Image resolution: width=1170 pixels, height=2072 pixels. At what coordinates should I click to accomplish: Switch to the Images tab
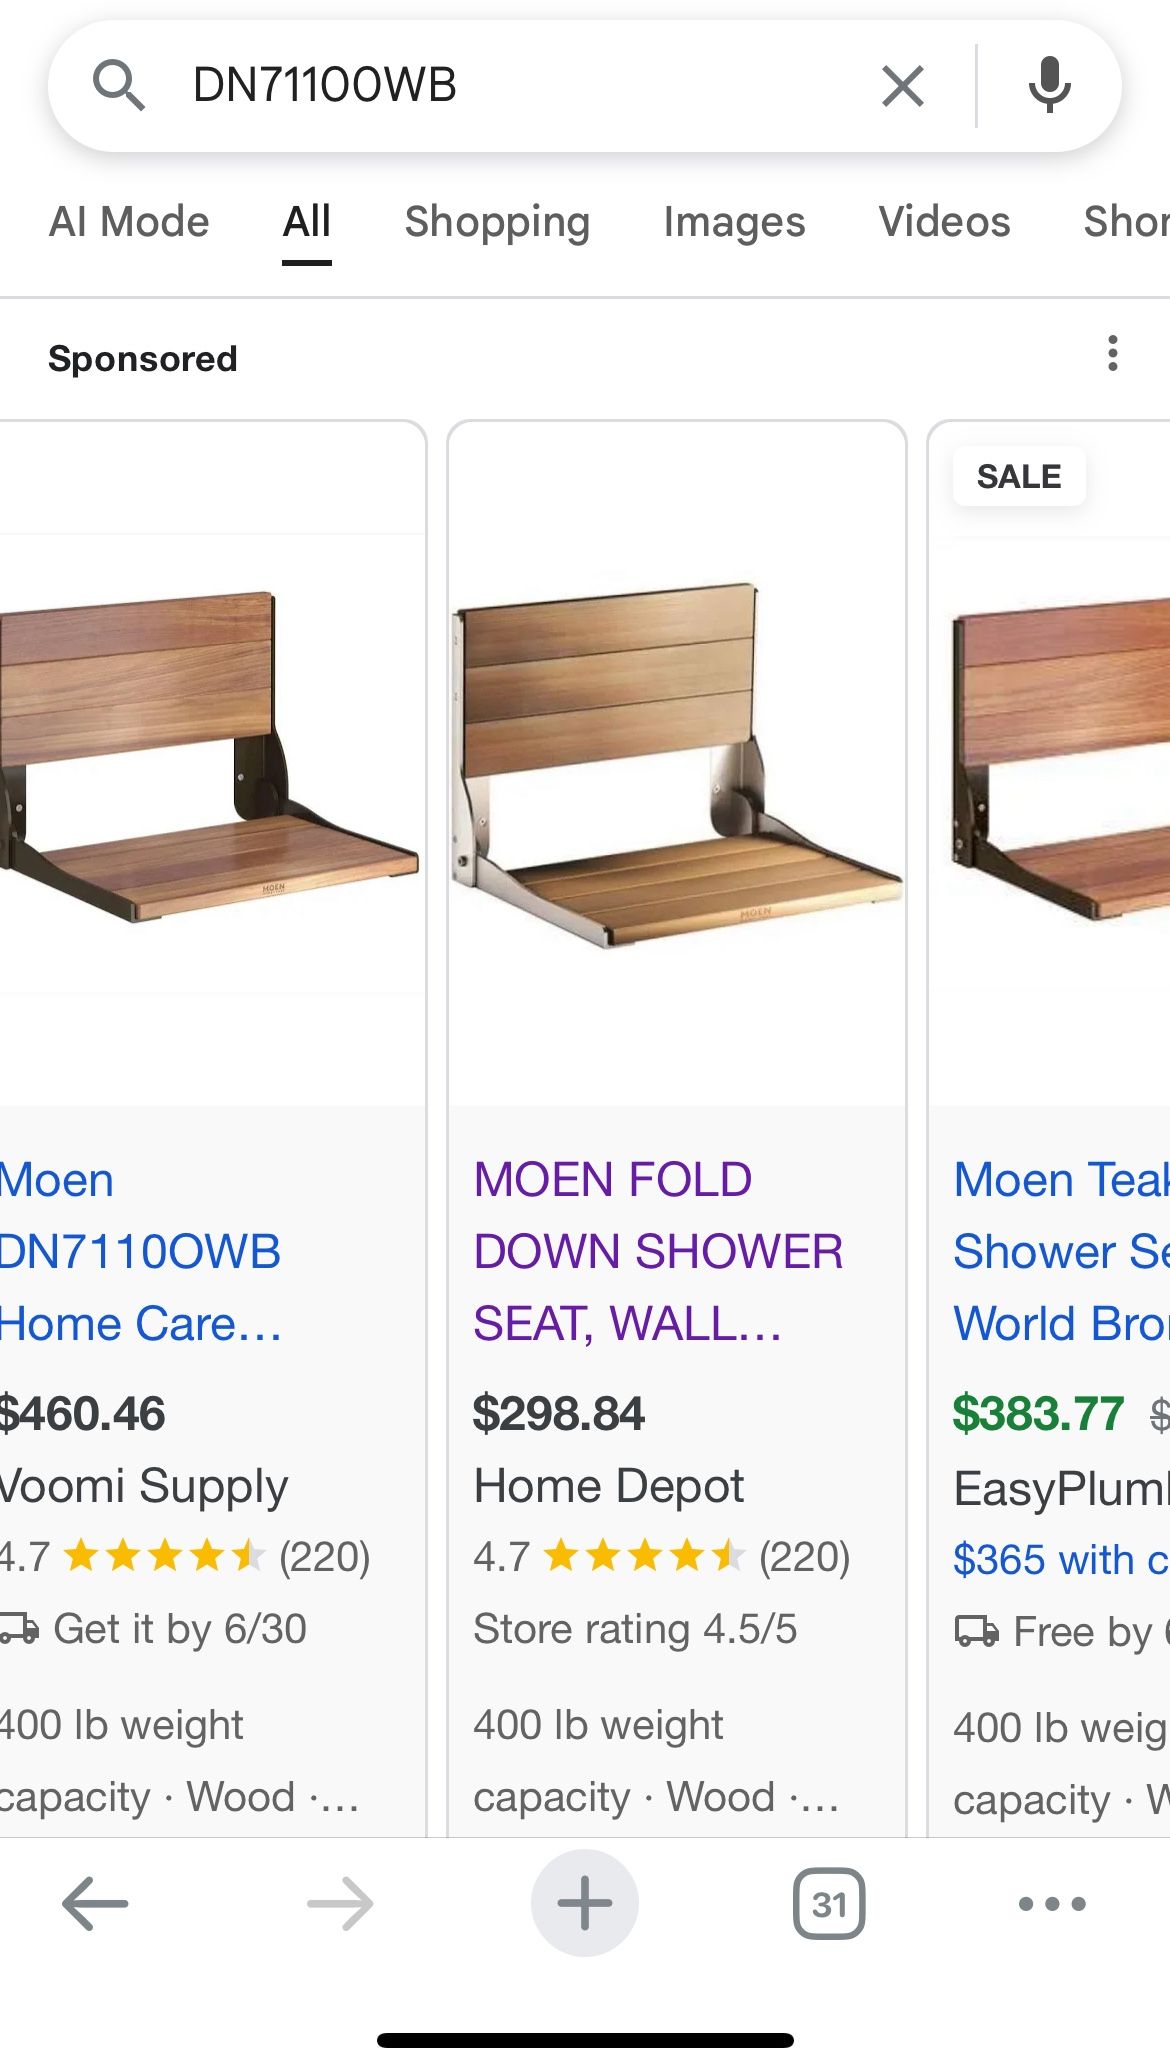coord(734,222)
